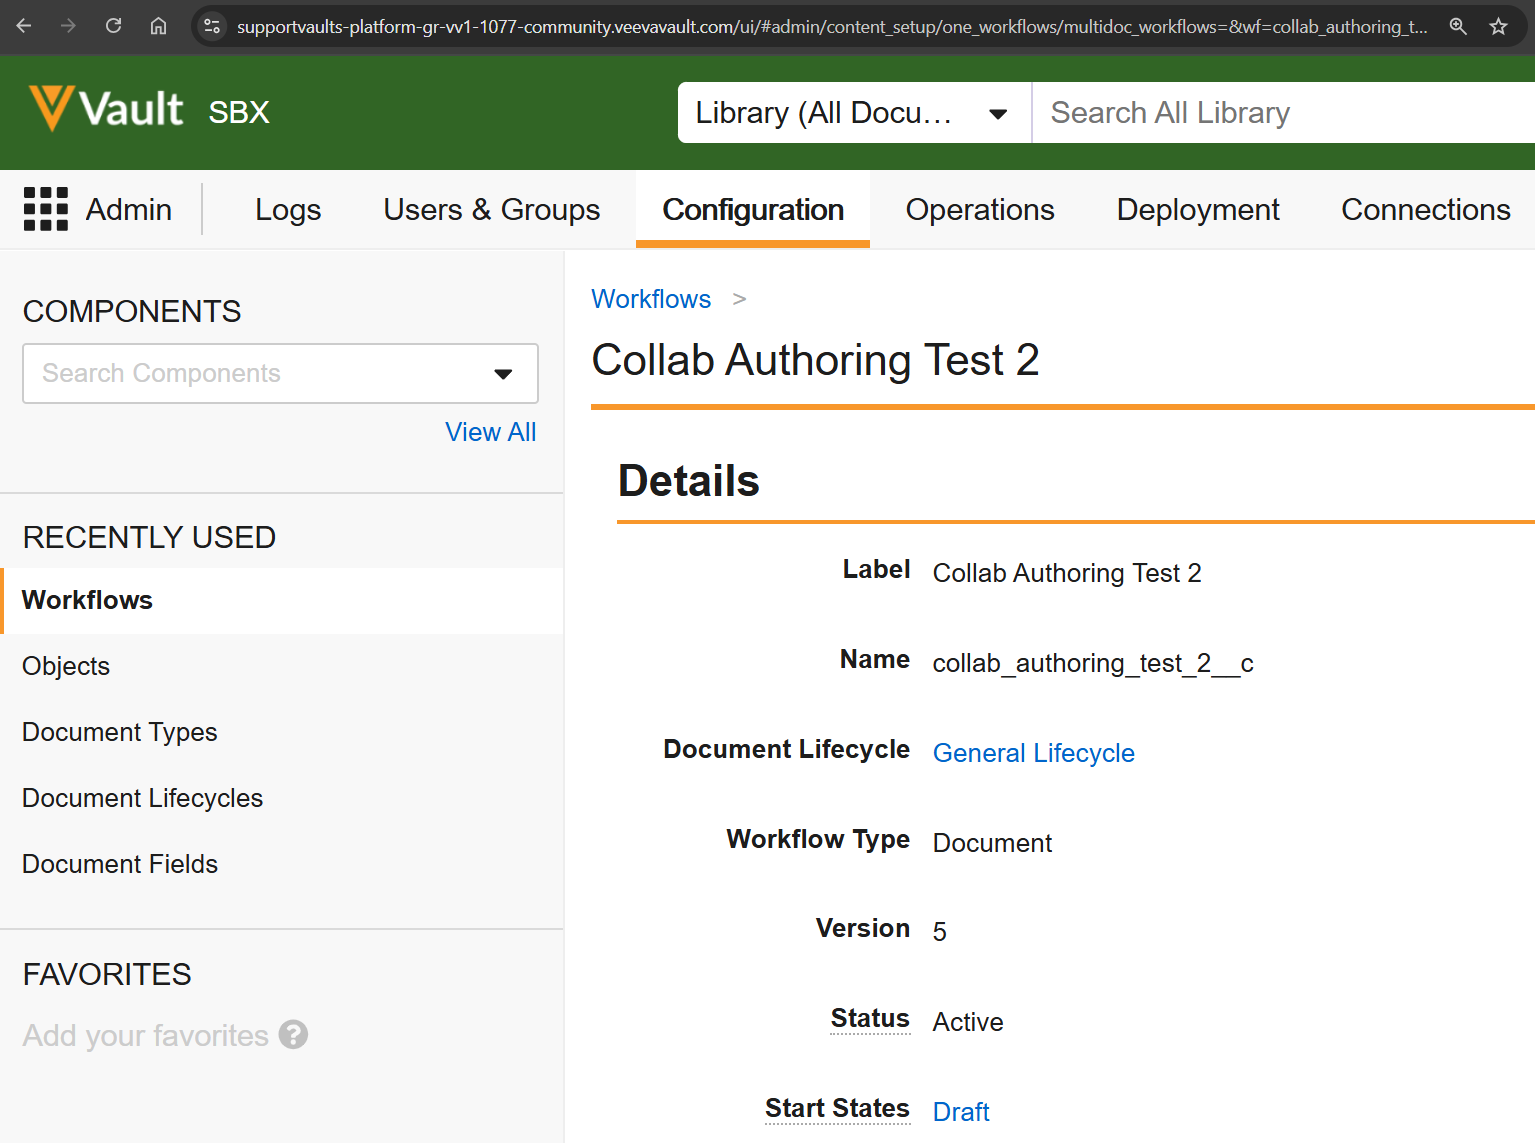Go to the Deployment tab
This screenshot has width=1535, height=1143.
(x=1197, y=210)
